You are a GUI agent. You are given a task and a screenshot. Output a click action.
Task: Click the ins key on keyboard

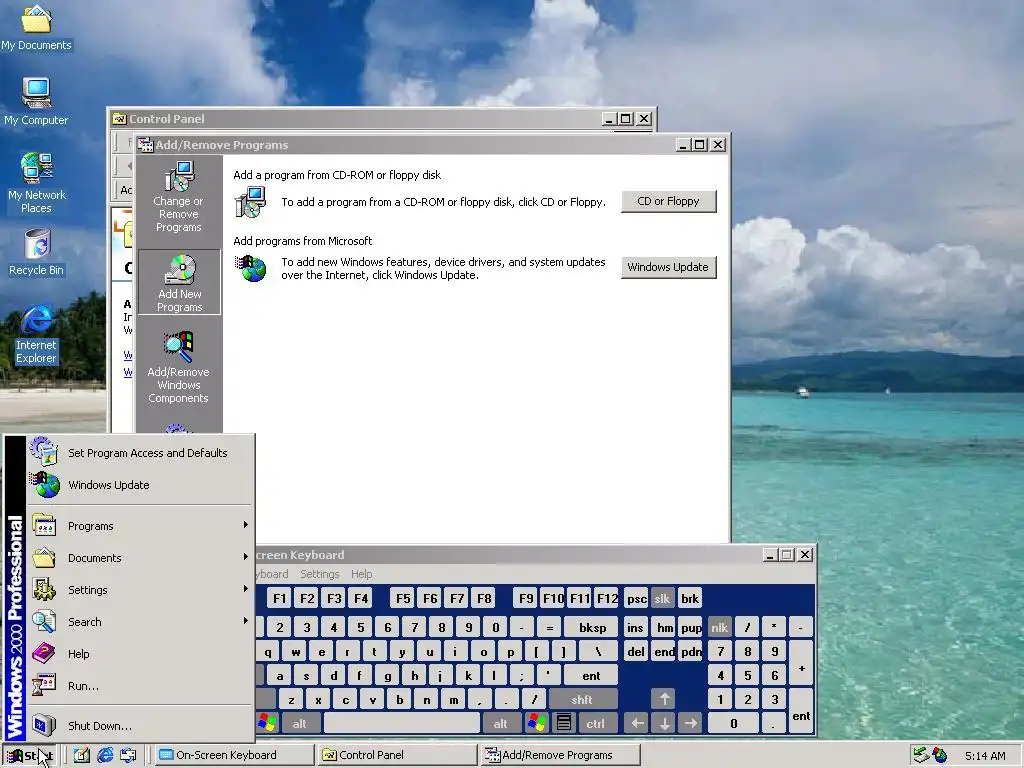click(635, 628)
